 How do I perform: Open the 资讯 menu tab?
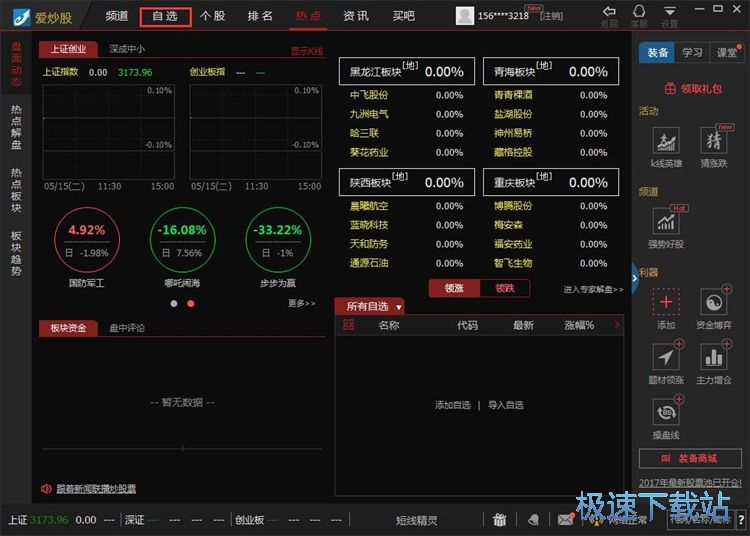point(356,16)
